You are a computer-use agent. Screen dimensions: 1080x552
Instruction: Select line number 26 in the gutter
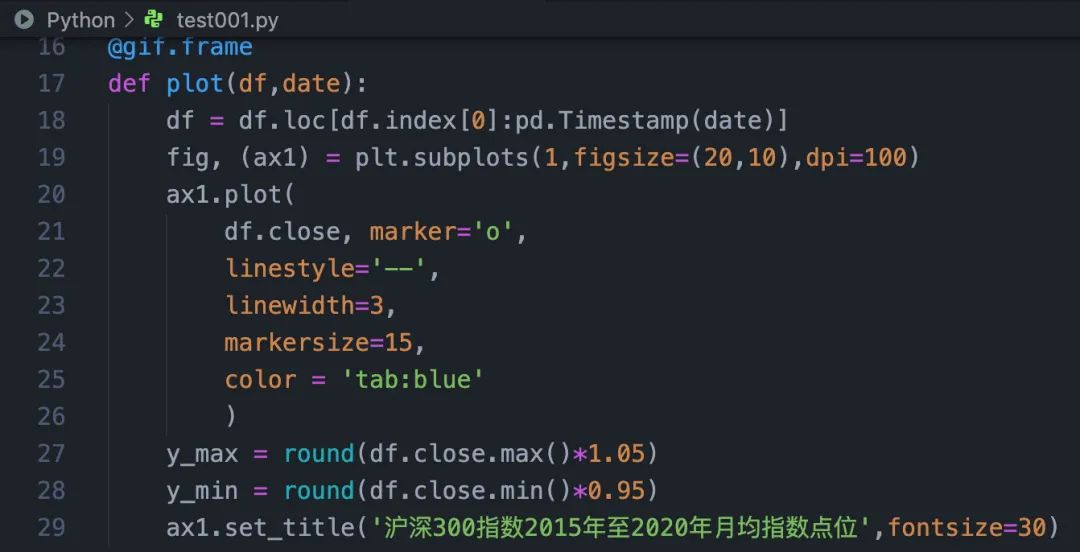(x=51, y=416)
